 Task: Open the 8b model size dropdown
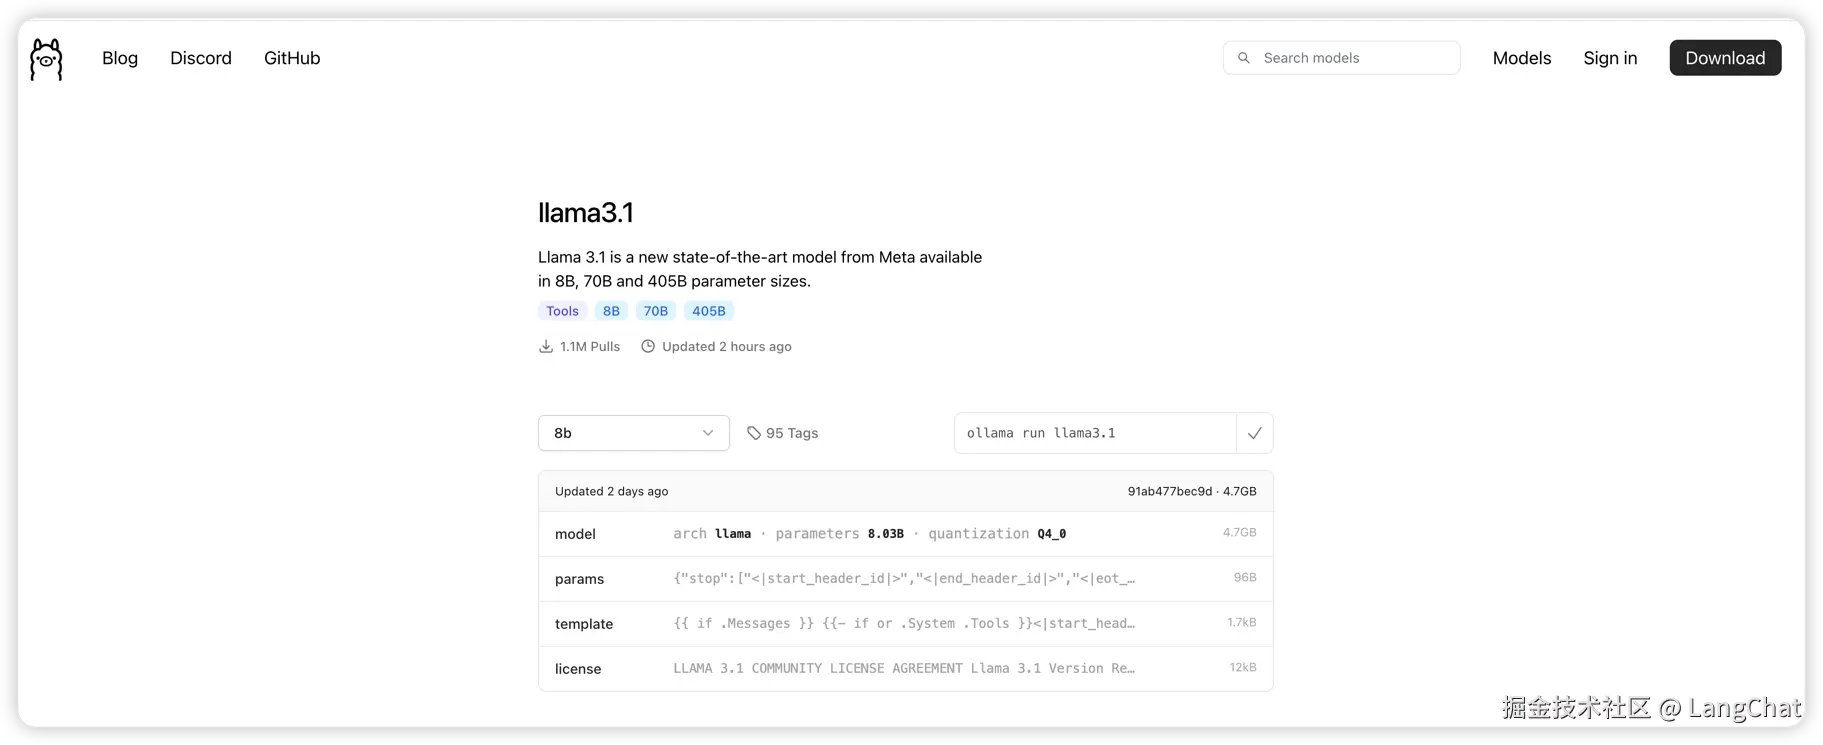(x=633, y=433)
